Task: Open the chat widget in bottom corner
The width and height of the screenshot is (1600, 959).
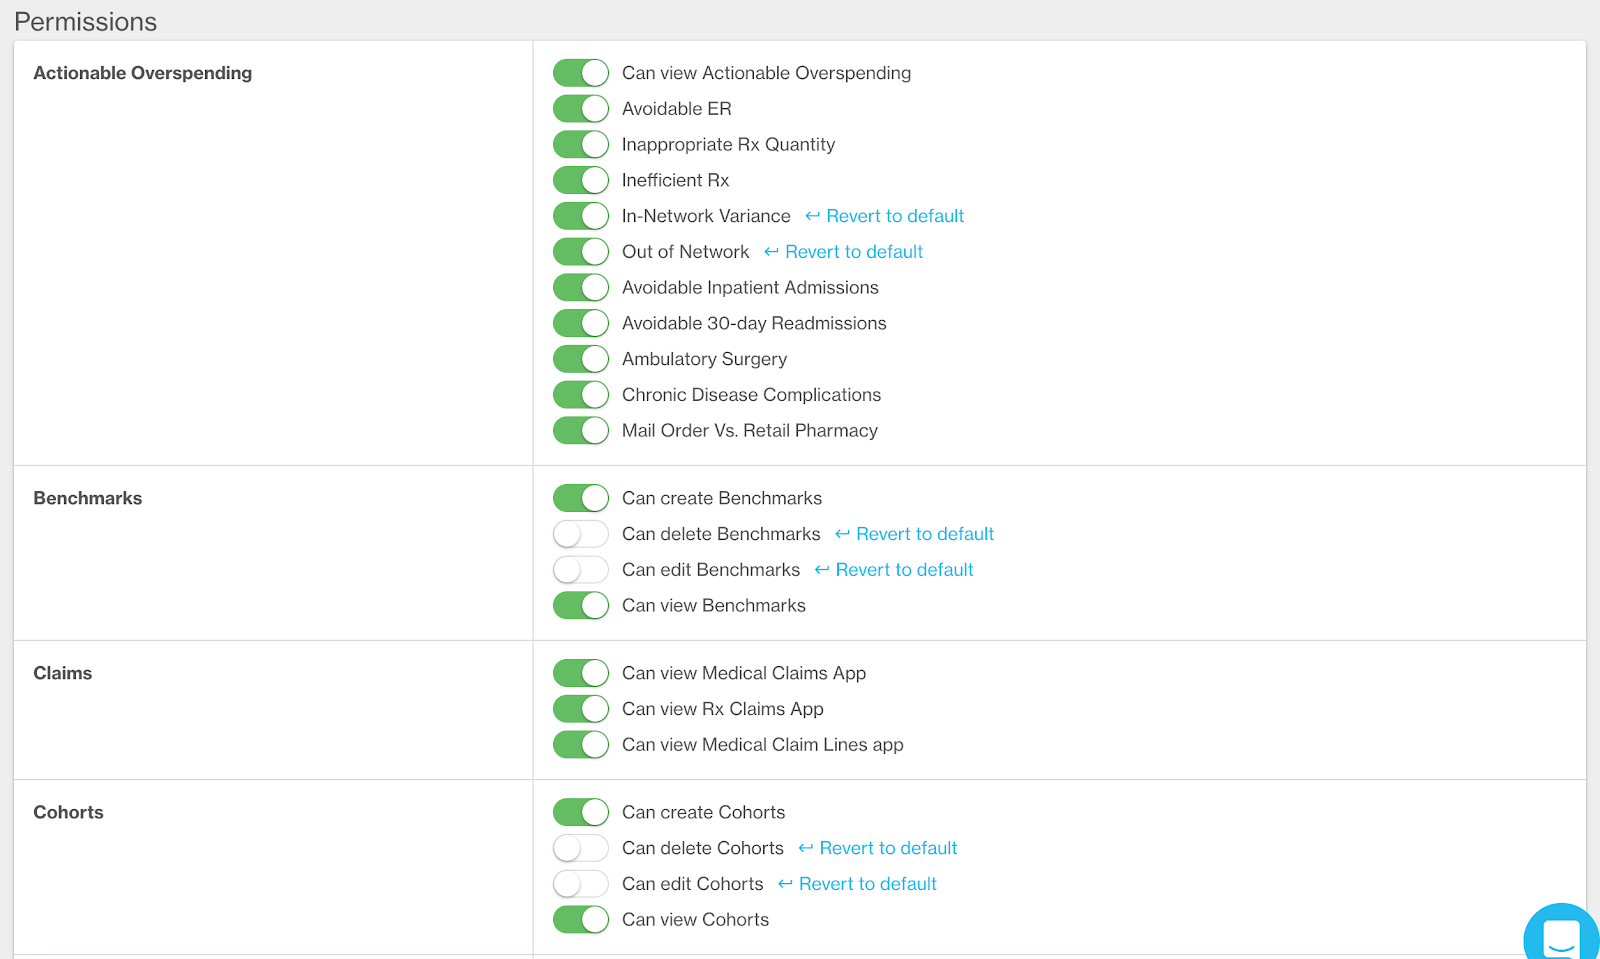Action: (1560, 936)
